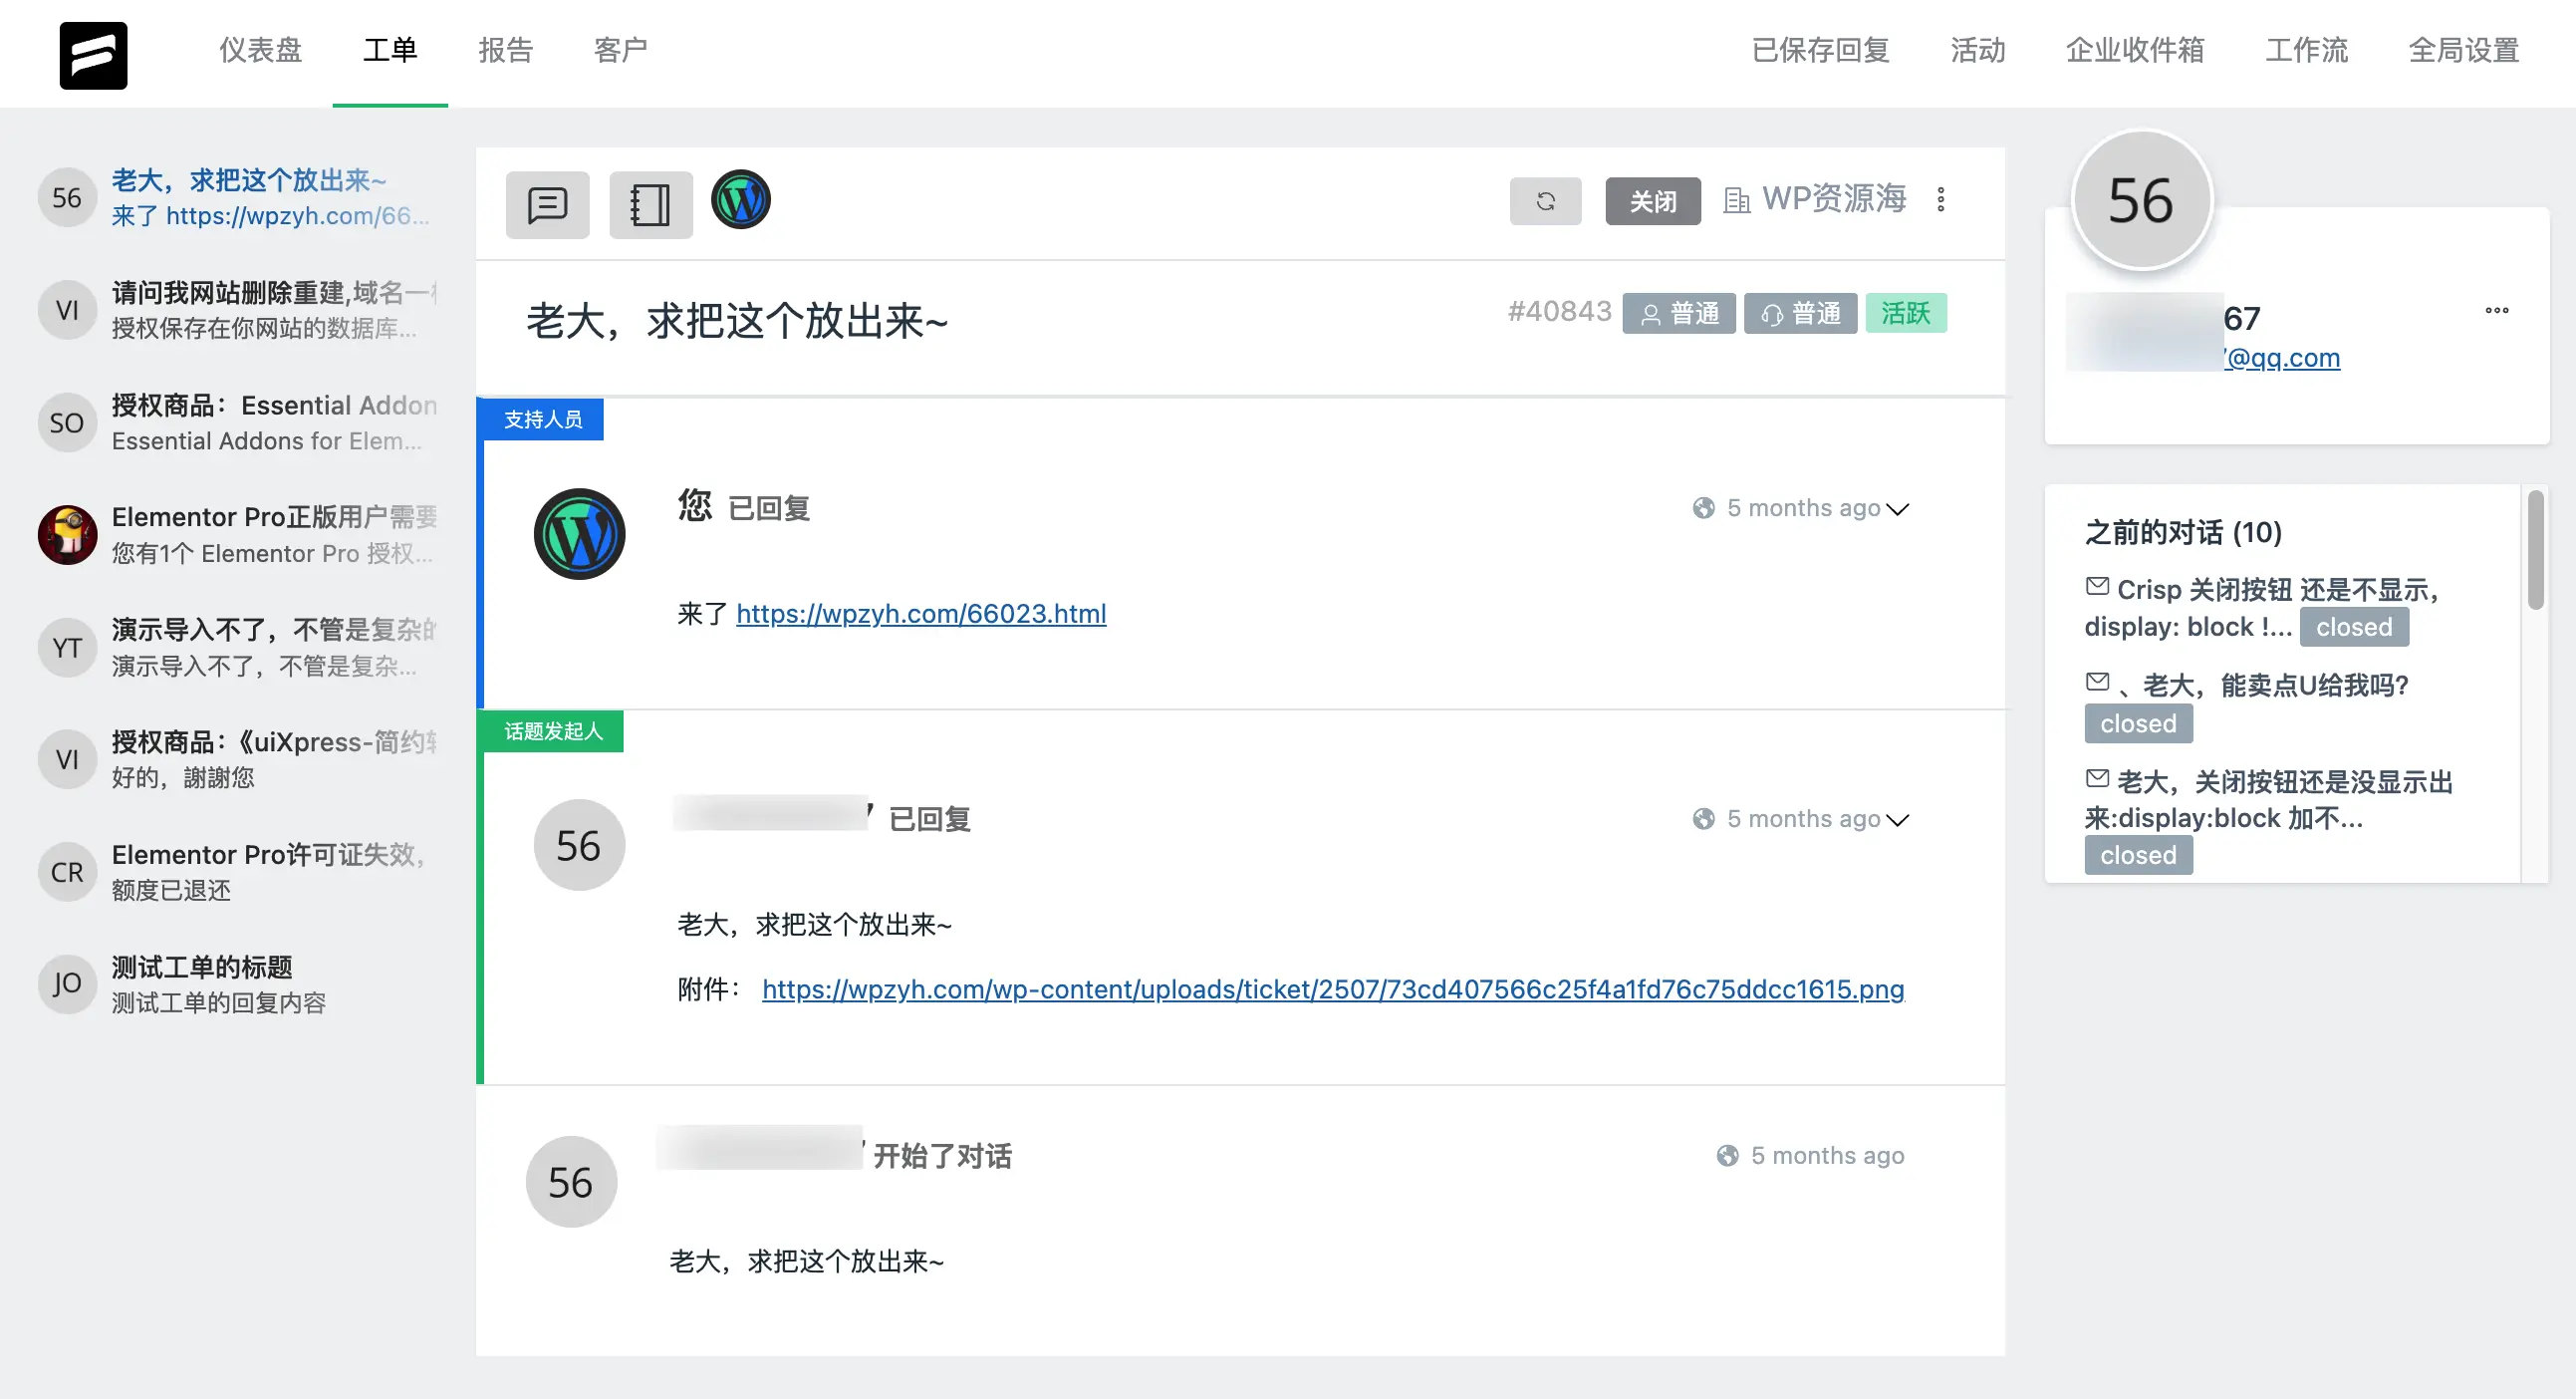Open 活动 in the top navigation
The image size is (2576, 1399).
[1977, 50]
